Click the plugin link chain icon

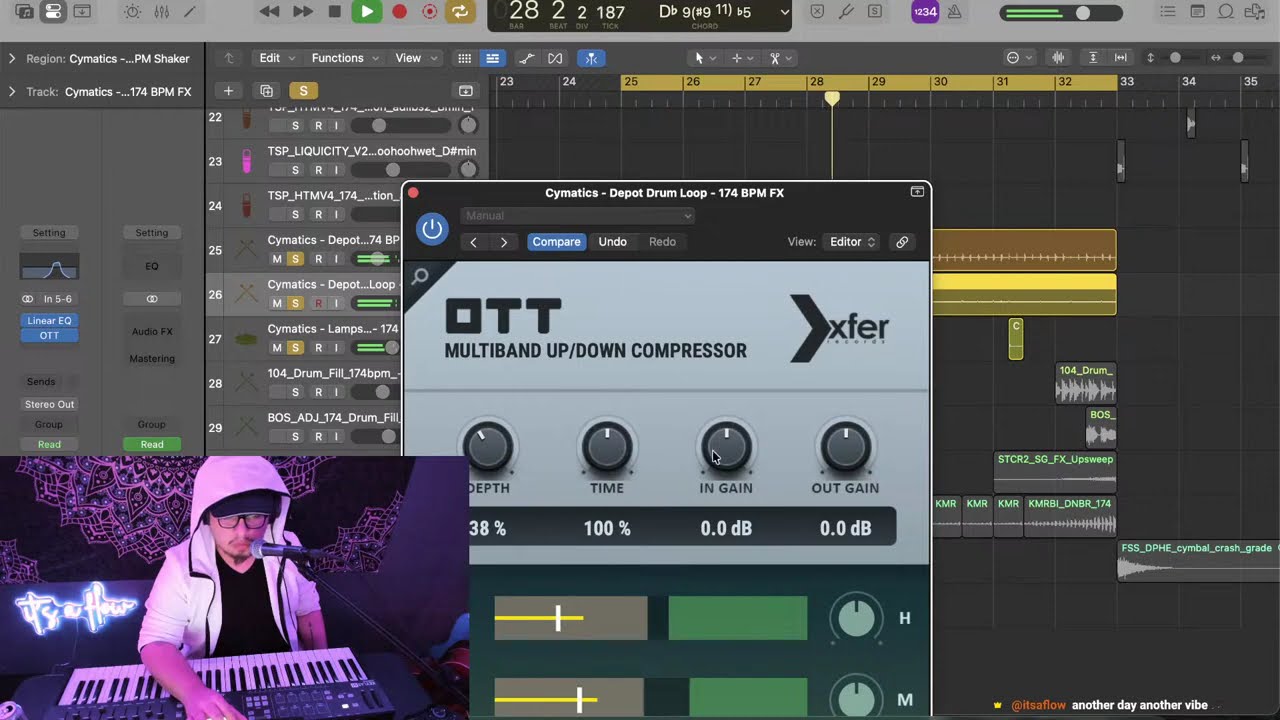(x=902, y=242)
